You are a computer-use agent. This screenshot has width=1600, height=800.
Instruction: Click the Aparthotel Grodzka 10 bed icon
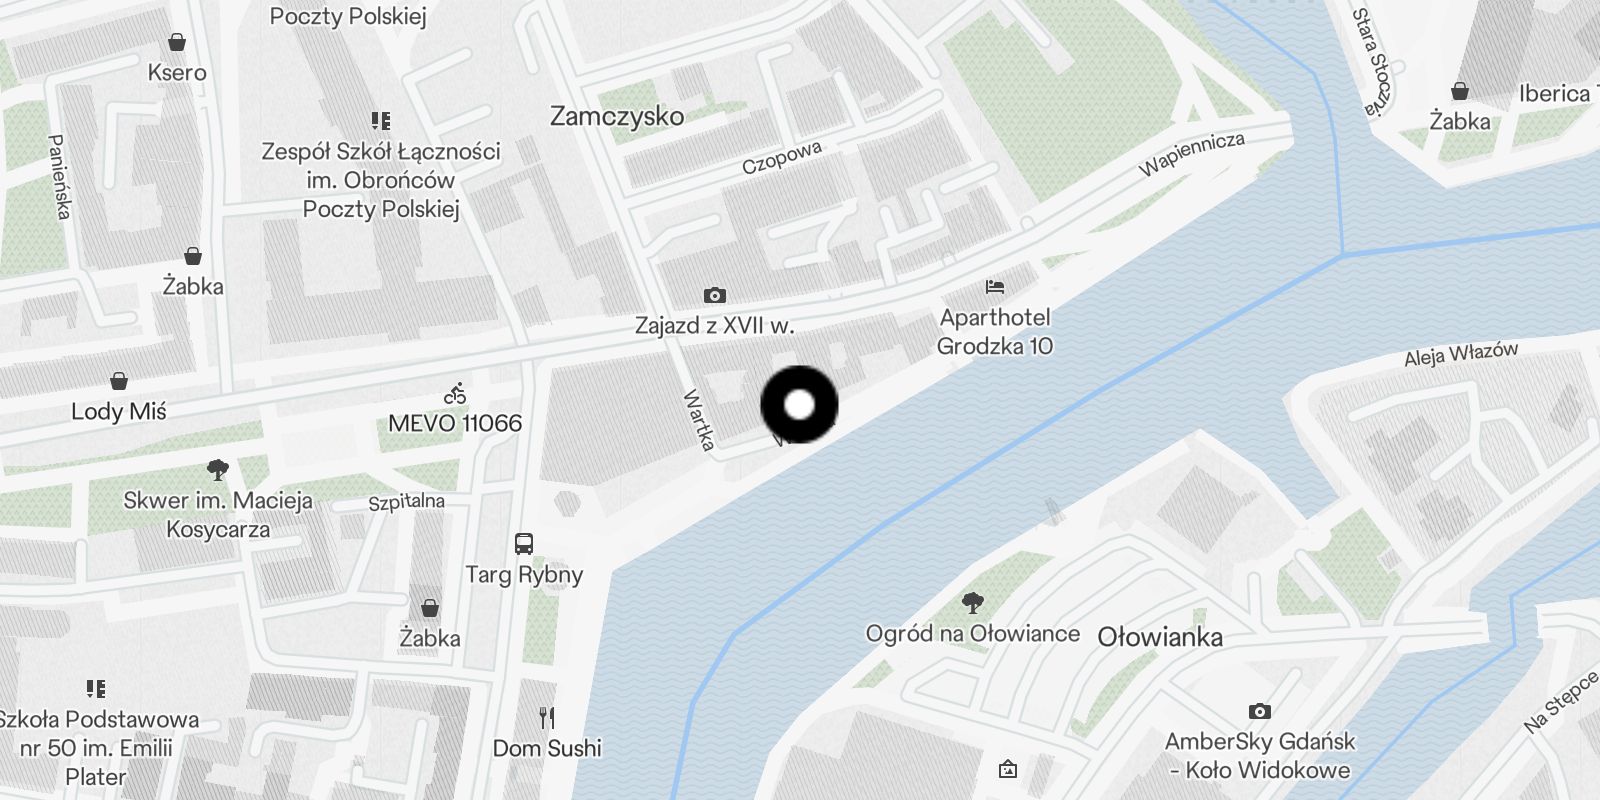[x=994, y=287]
